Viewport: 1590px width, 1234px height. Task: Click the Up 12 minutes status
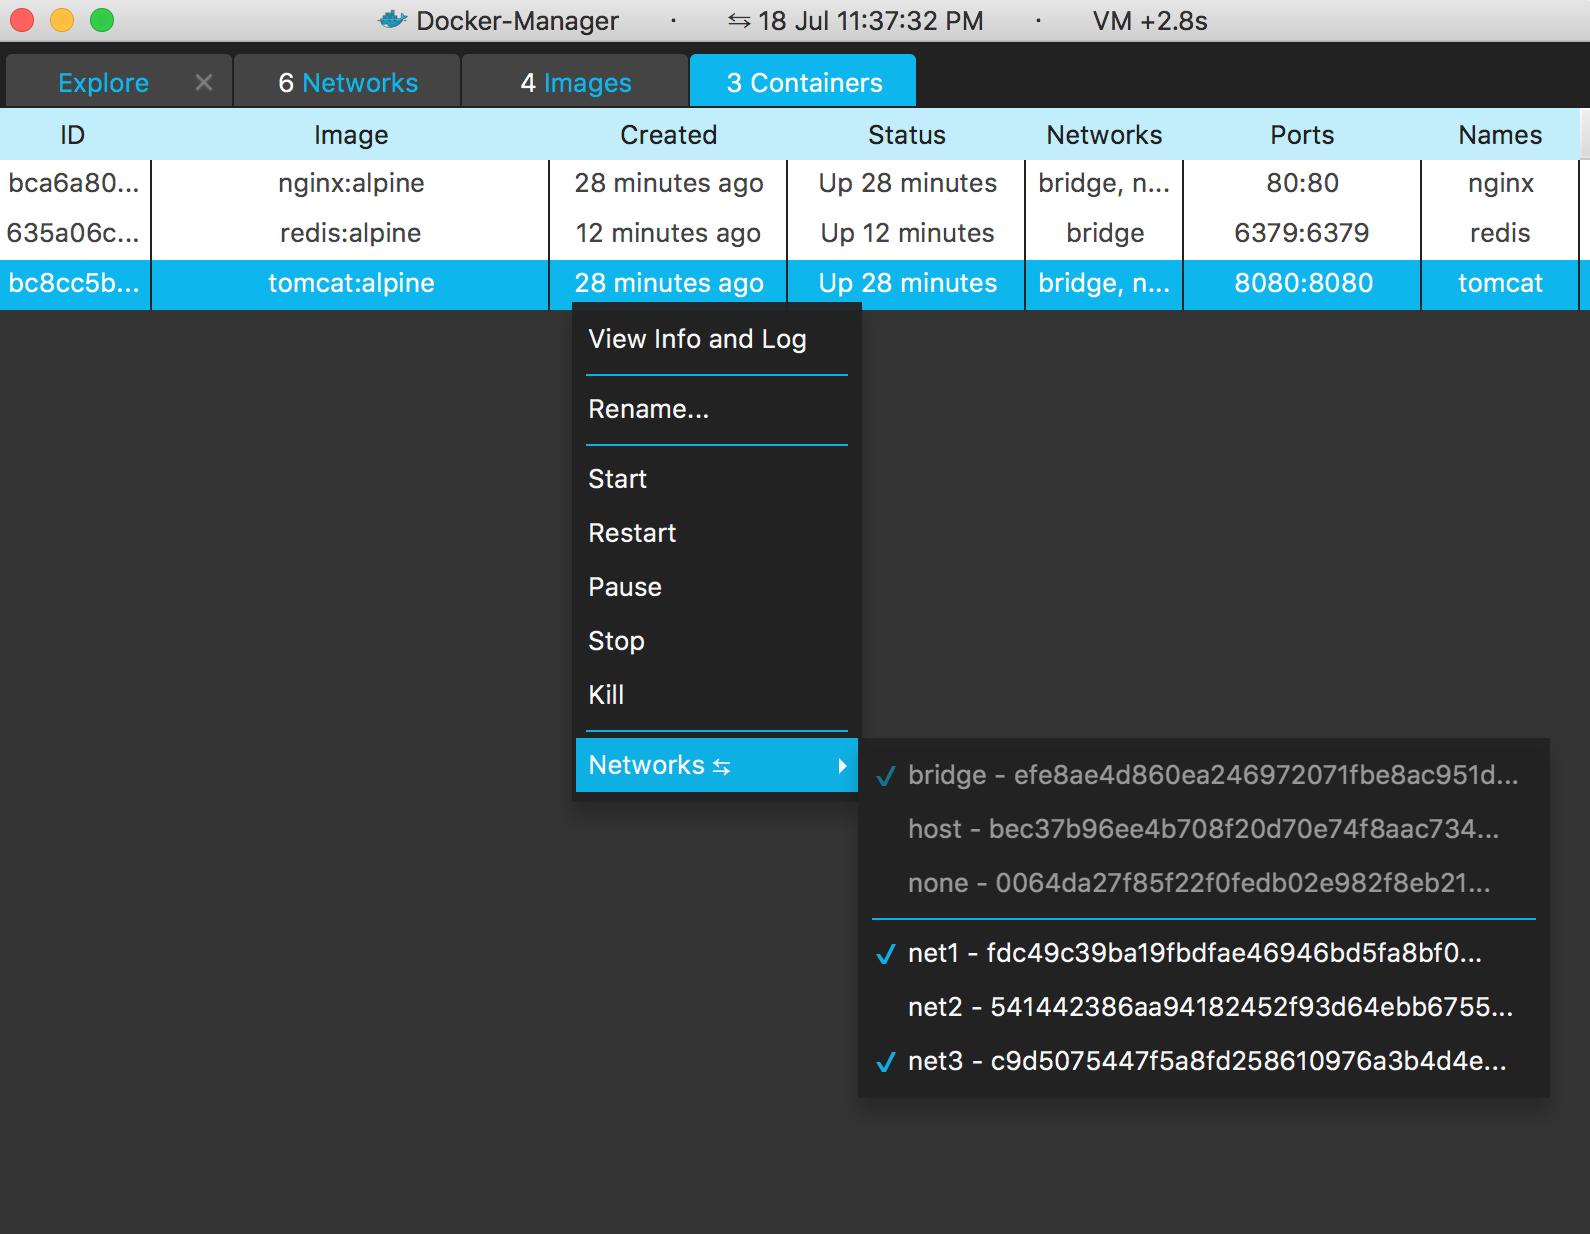click(x=907, y=233)
